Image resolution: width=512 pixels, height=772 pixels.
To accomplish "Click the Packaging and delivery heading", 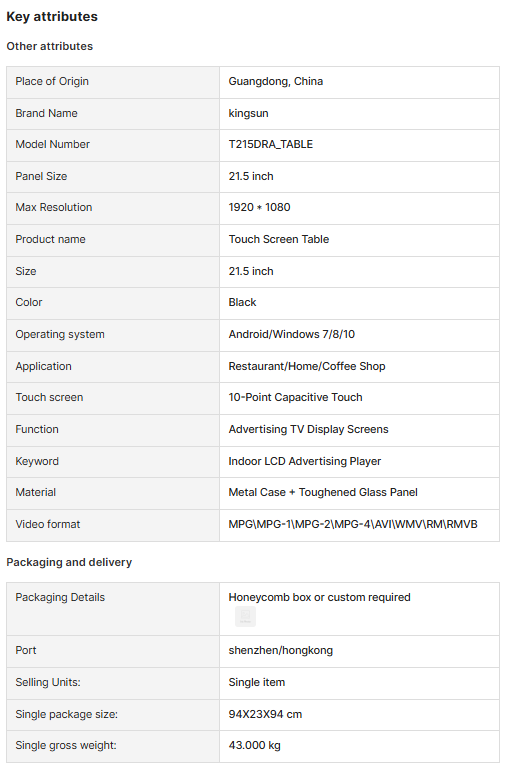I will [69, 562].
